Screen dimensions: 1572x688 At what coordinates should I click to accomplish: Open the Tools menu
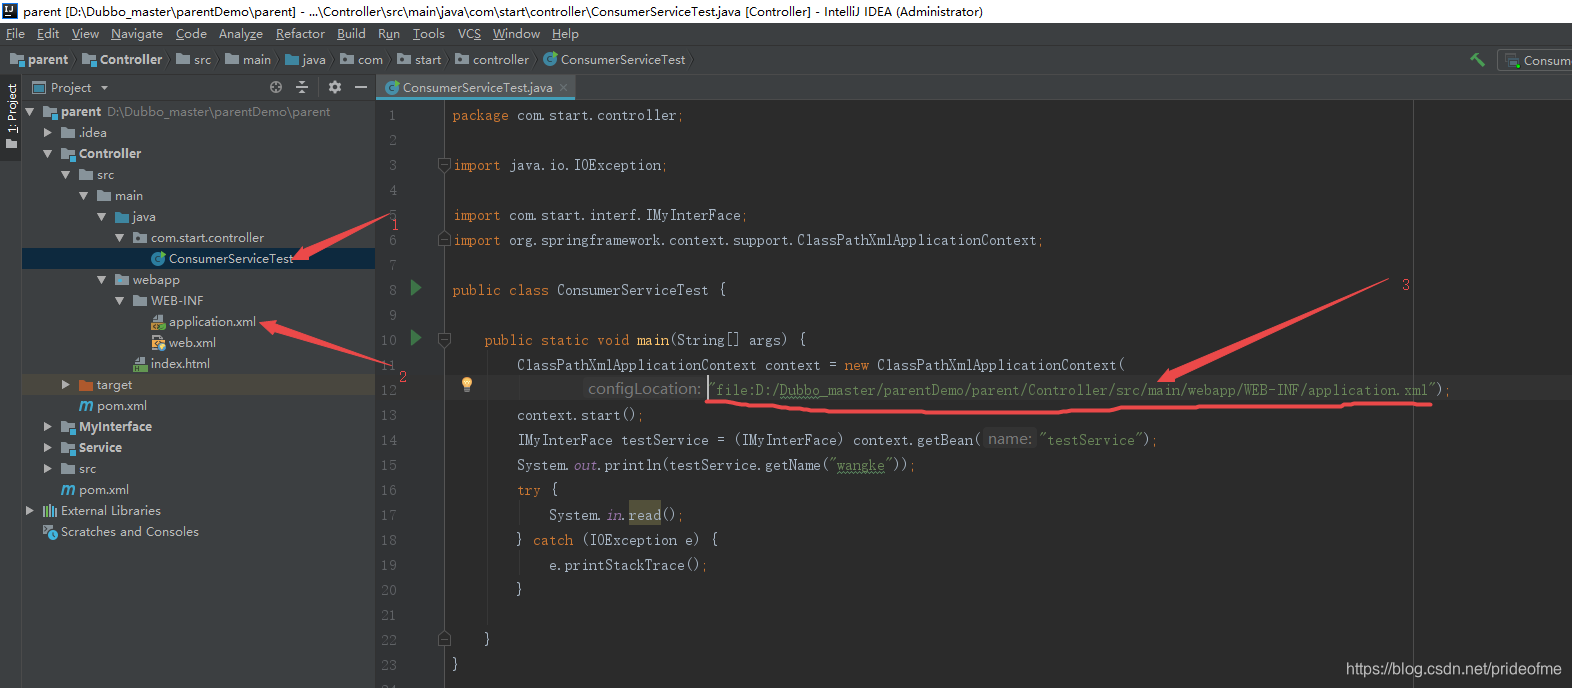coord(428,34)
